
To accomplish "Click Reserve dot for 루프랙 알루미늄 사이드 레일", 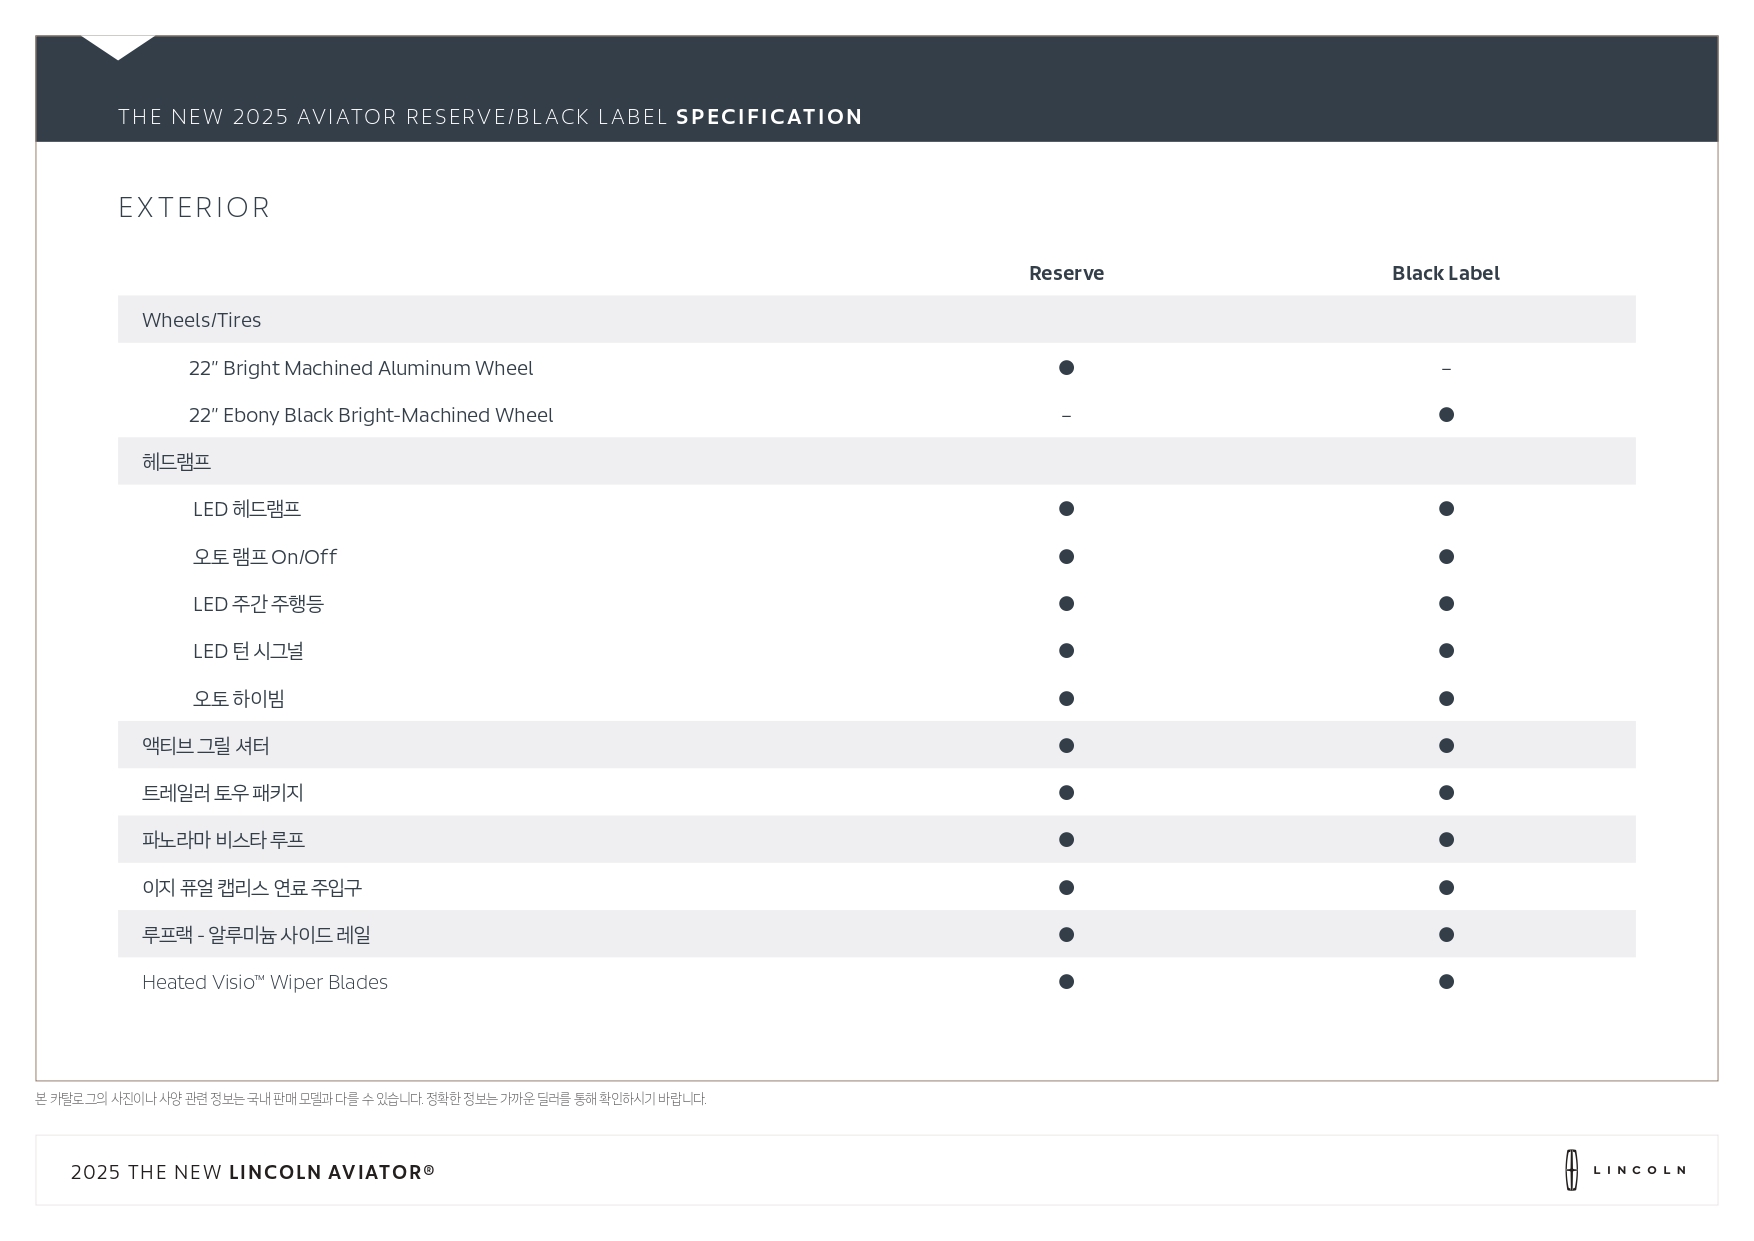I will point(1066,935).
